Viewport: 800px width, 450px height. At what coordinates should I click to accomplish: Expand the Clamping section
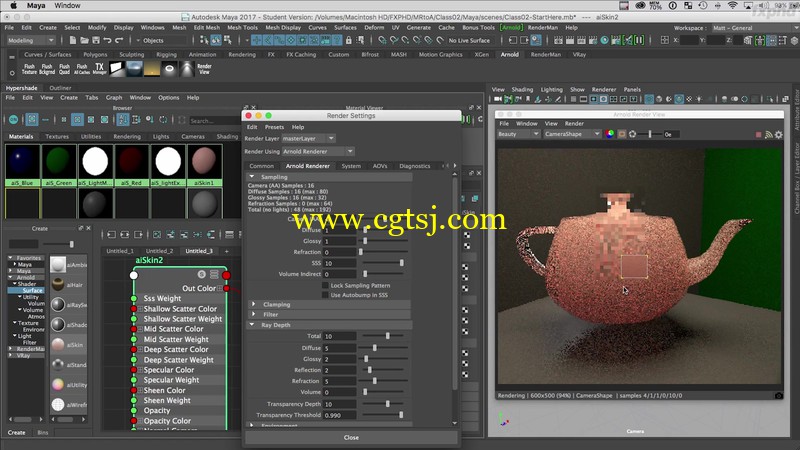[254, 305]
